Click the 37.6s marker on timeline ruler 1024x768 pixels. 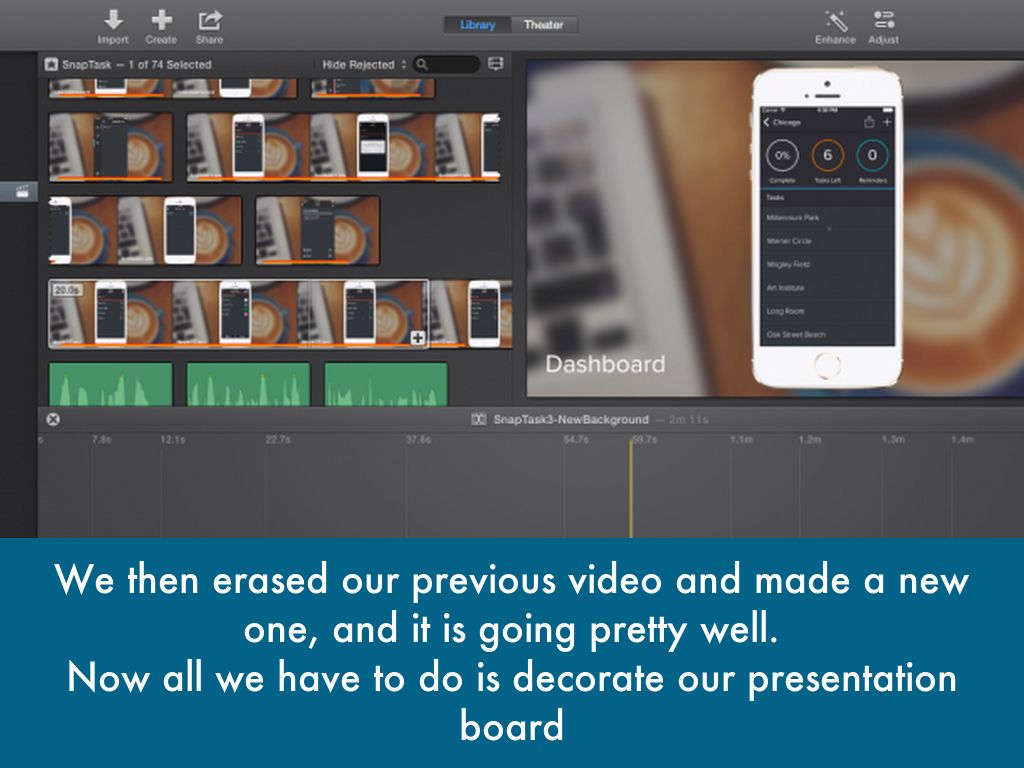[x=418, y=440]
